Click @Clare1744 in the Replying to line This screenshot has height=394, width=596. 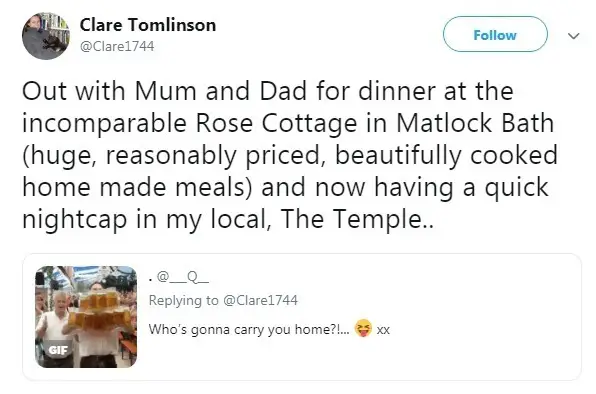coord(260,300)
